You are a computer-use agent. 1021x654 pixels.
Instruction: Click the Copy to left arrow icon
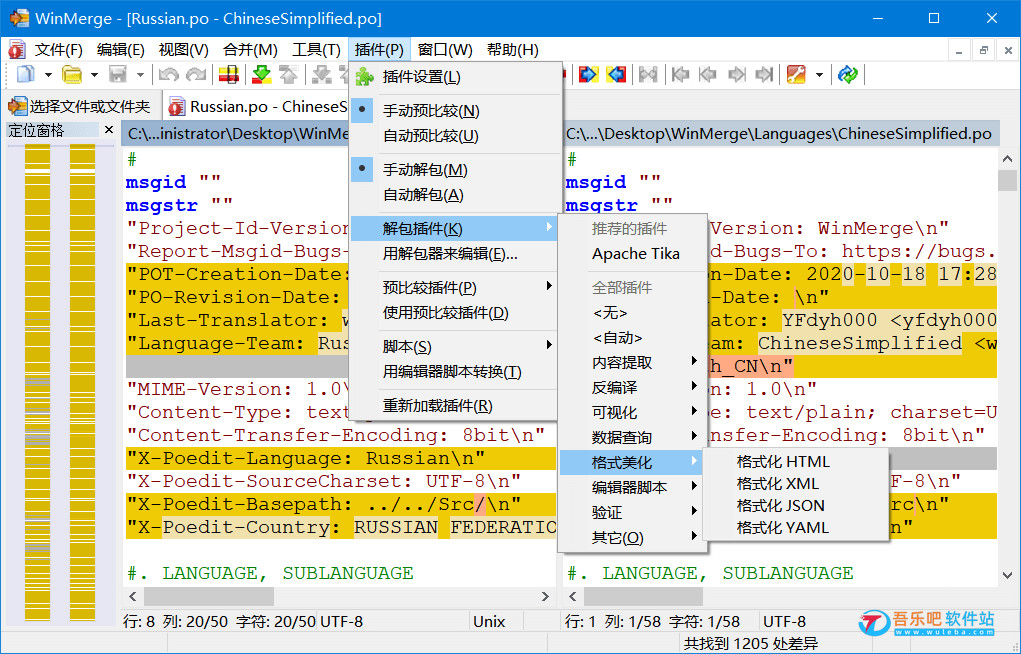click(x=616, y=74)
